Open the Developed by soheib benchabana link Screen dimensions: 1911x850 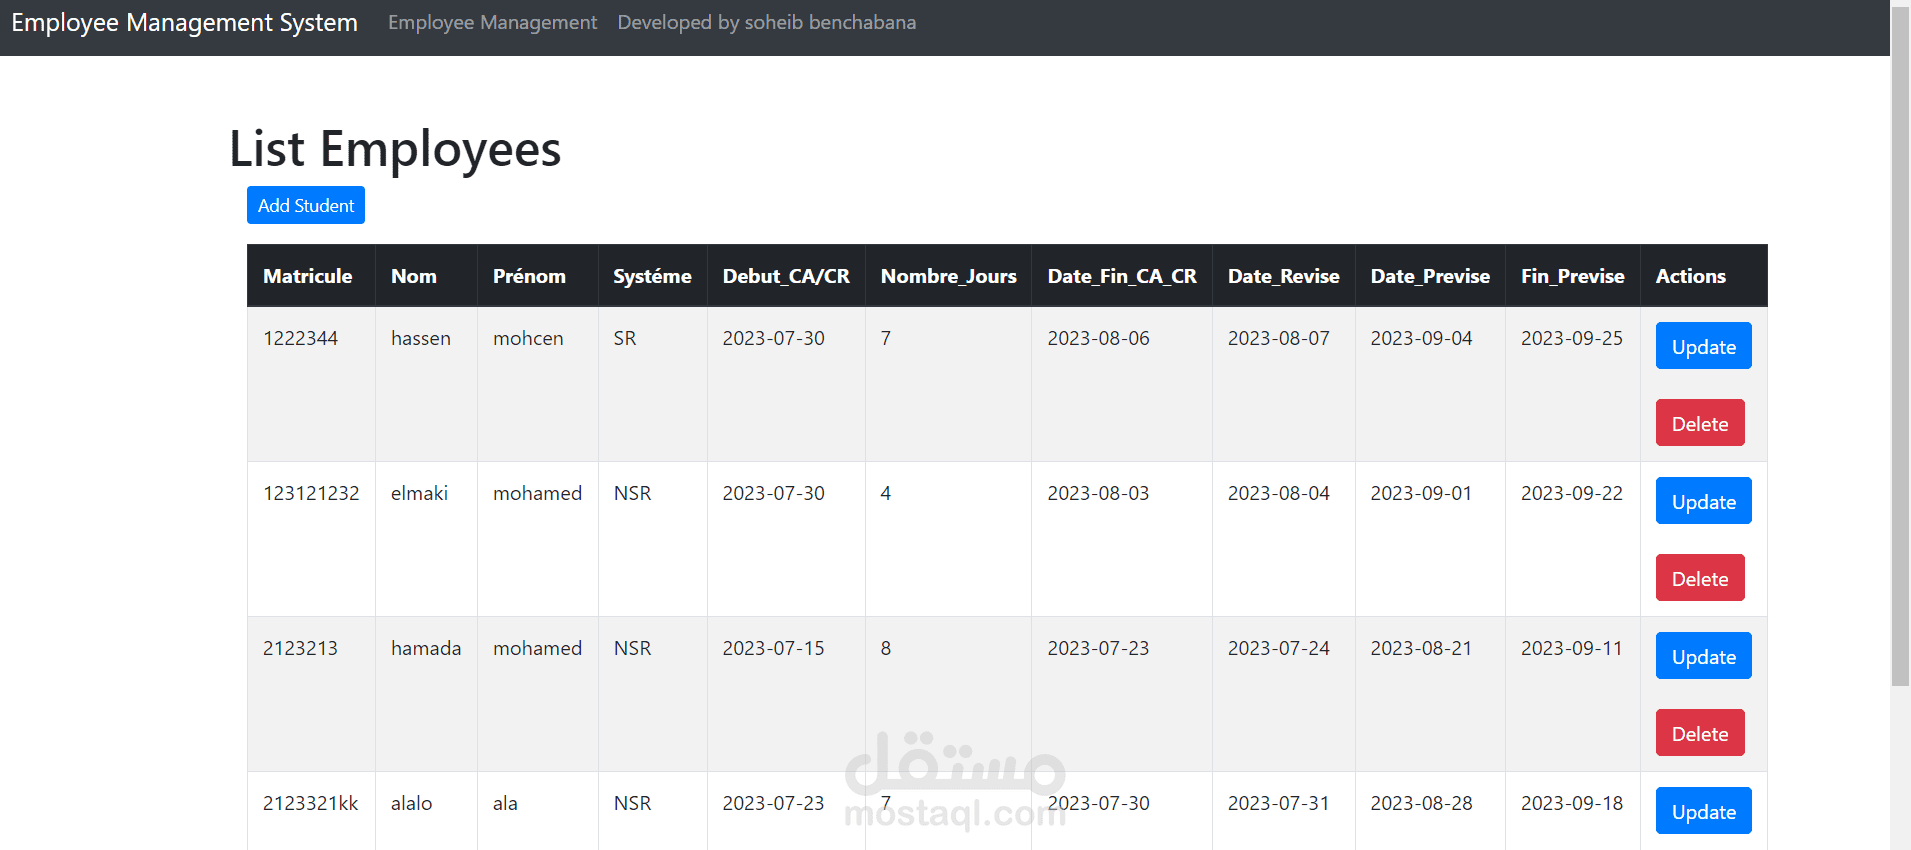pos(766,22)
